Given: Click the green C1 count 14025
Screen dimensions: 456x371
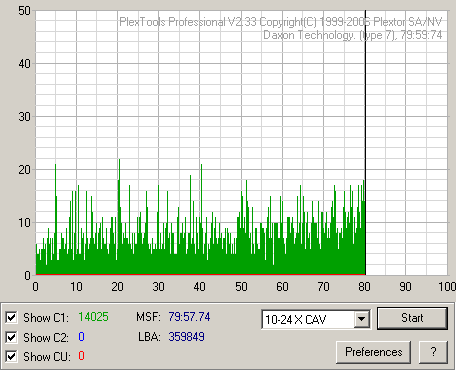Looking at the screenshot, I should (93, 317).
